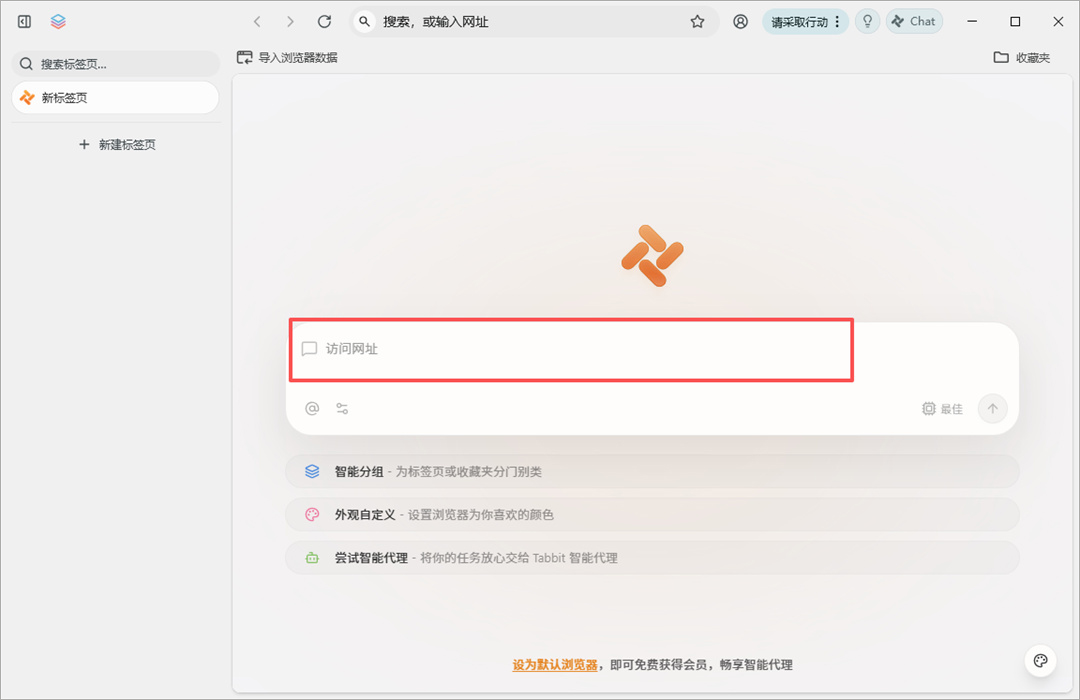Open the Chat button
Image resolution: width=1080 pixels, height=700 pixels.
914,21
